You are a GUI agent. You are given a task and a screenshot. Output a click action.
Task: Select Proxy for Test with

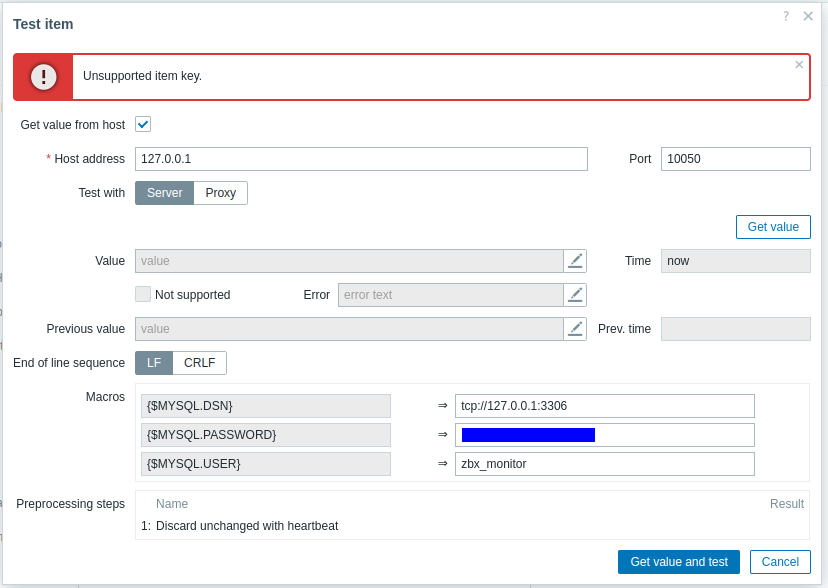point(221,193)
